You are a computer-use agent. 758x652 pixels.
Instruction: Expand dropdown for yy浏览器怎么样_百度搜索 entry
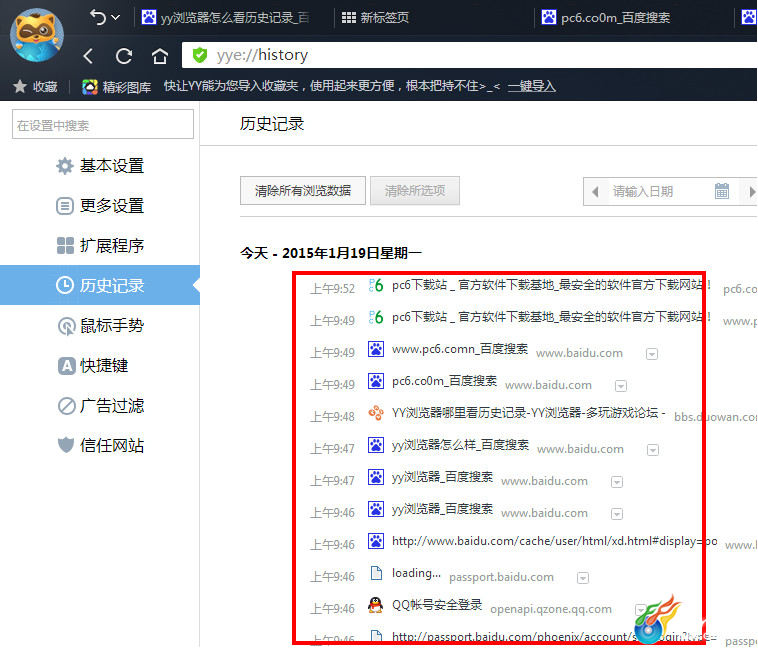653,450
